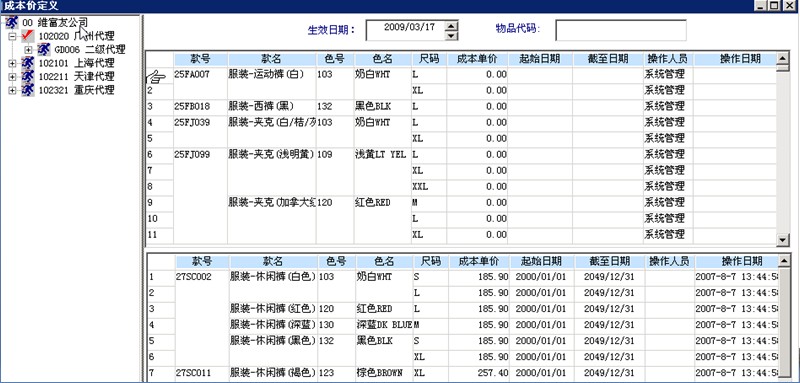Click the runner icon for GD006 二级代理
The height and width of the screenshot is (383, 800).
(x=44, y=49)
